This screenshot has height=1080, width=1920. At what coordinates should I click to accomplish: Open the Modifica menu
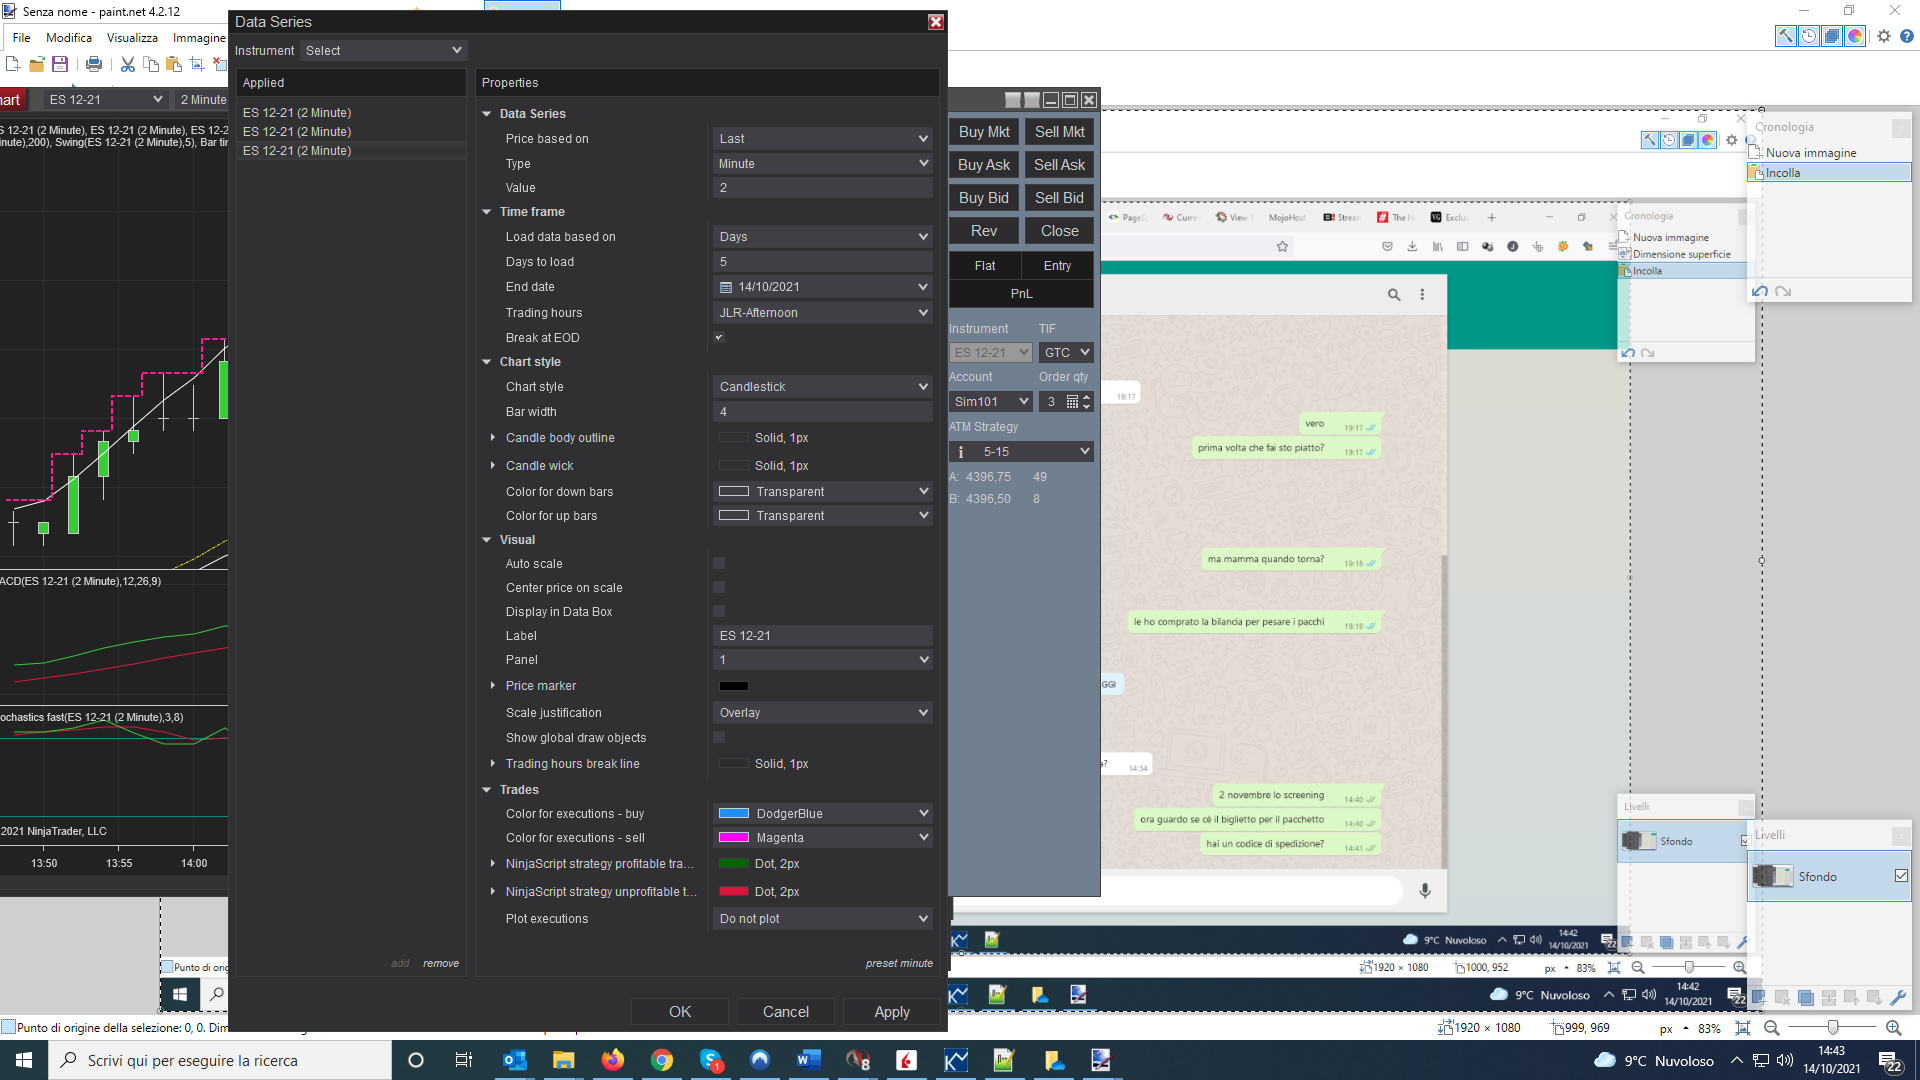pyautogui.click(x=69, y=38)
